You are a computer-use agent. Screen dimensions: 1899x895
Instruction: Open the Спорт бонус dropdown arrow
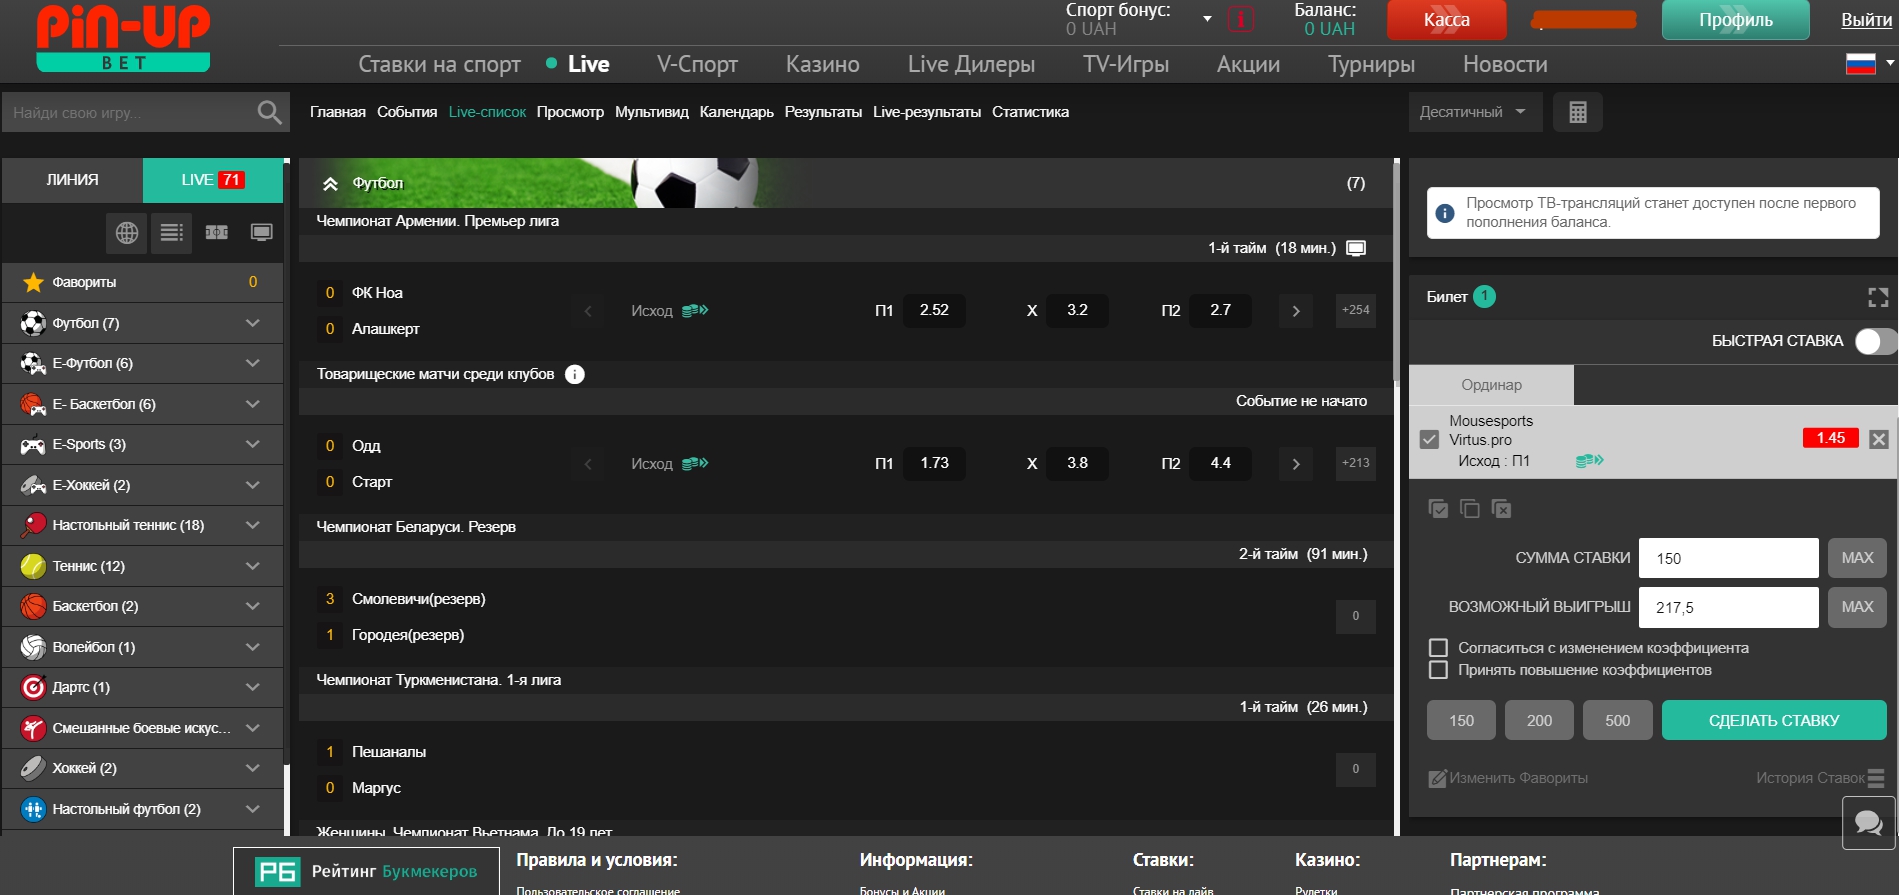(x=1207, y=19)
